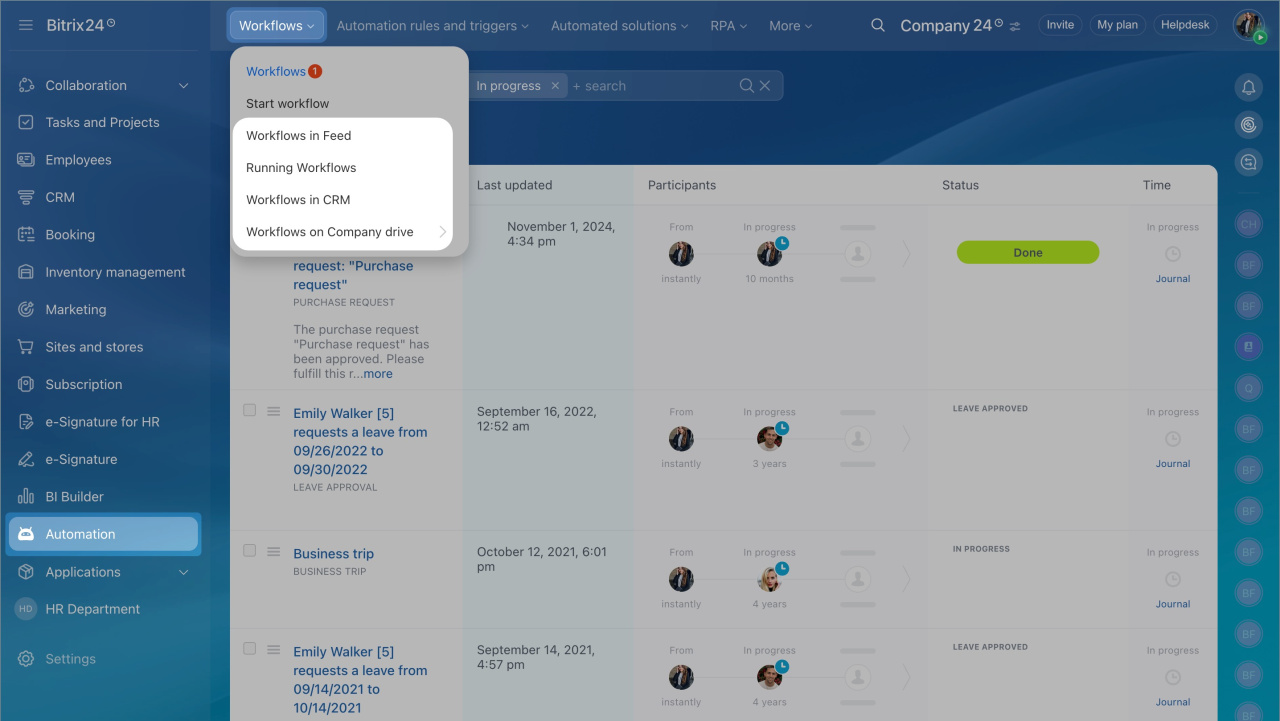Open the Workflows top dropdown
This screenshot has height=721, width=1280.
coord(277,25)
